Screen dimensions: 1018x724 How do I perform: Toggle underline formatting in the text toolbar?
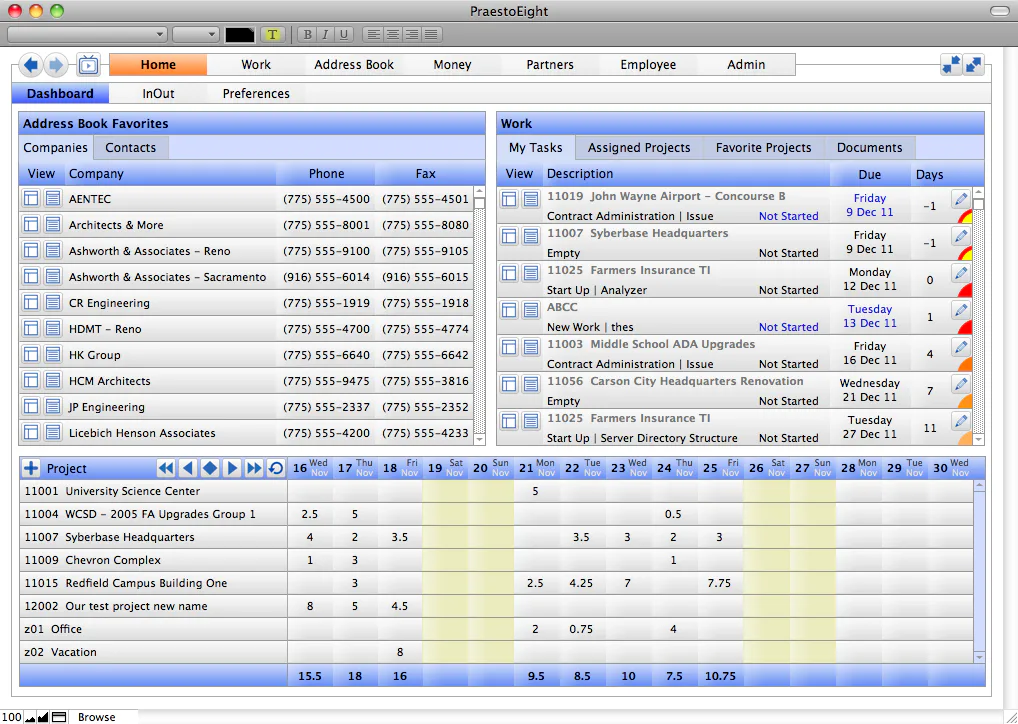pos(343,33)
